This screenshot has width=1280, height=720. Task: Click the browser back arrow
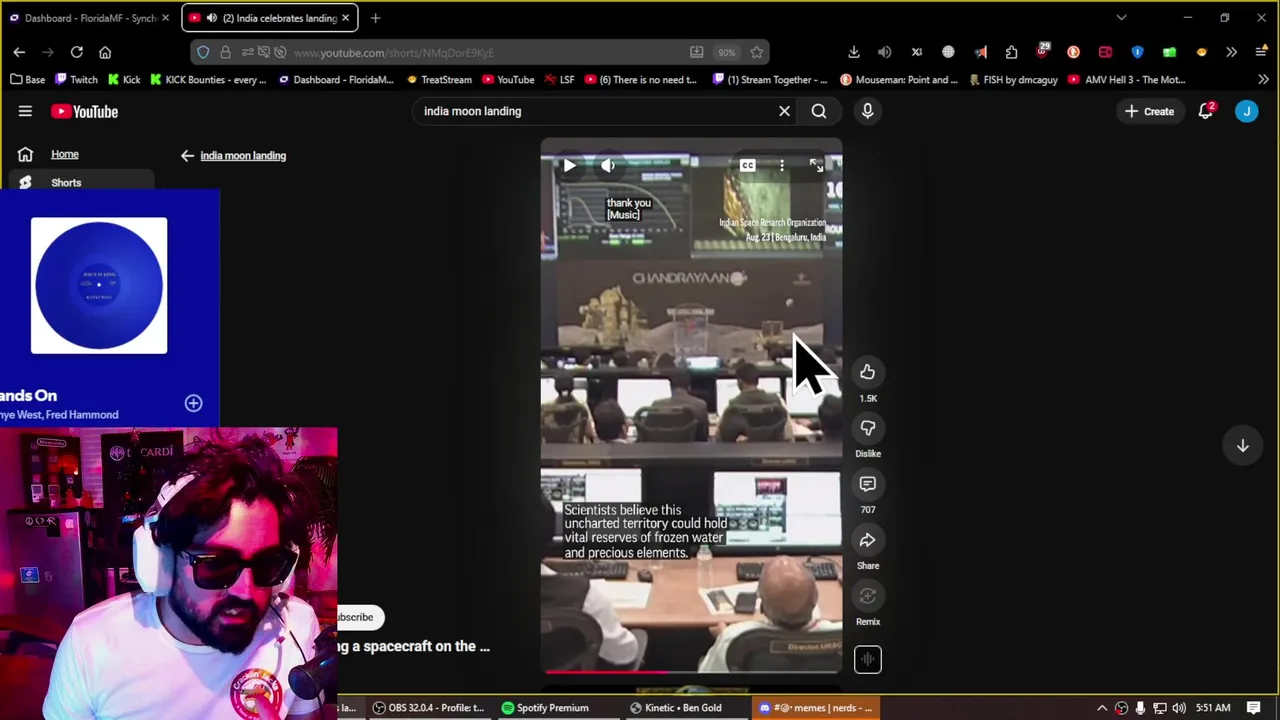(x=19, y=52)
